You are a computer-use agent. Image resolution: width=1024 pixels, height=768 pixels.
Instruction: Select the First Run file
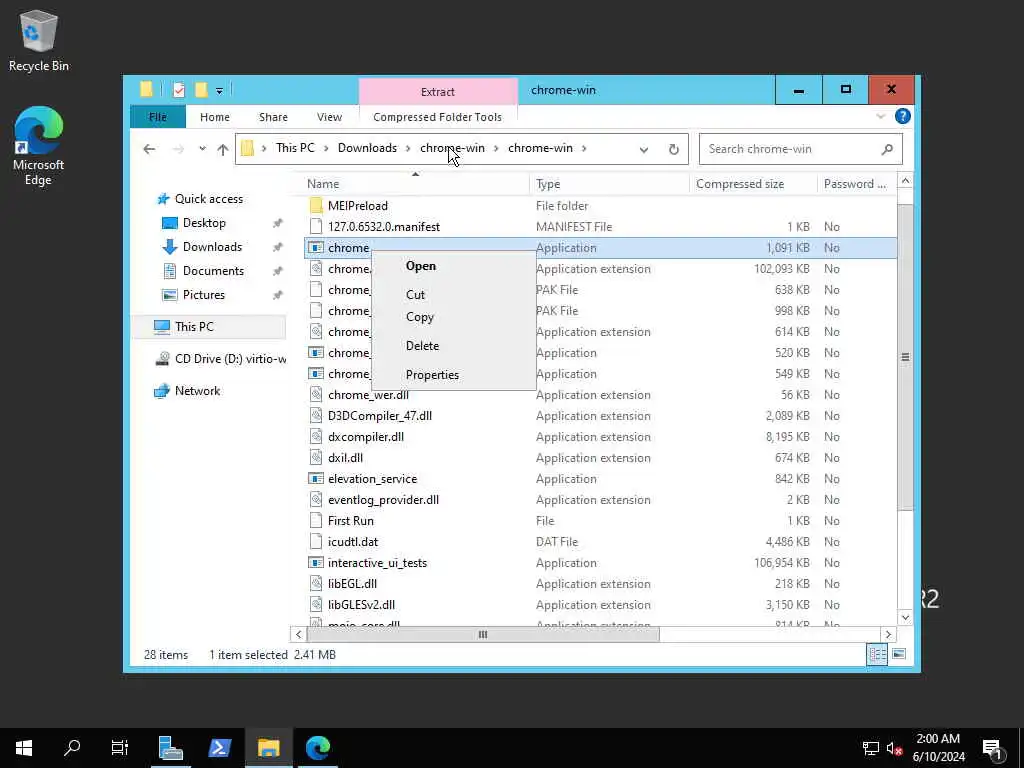point(351,520)
